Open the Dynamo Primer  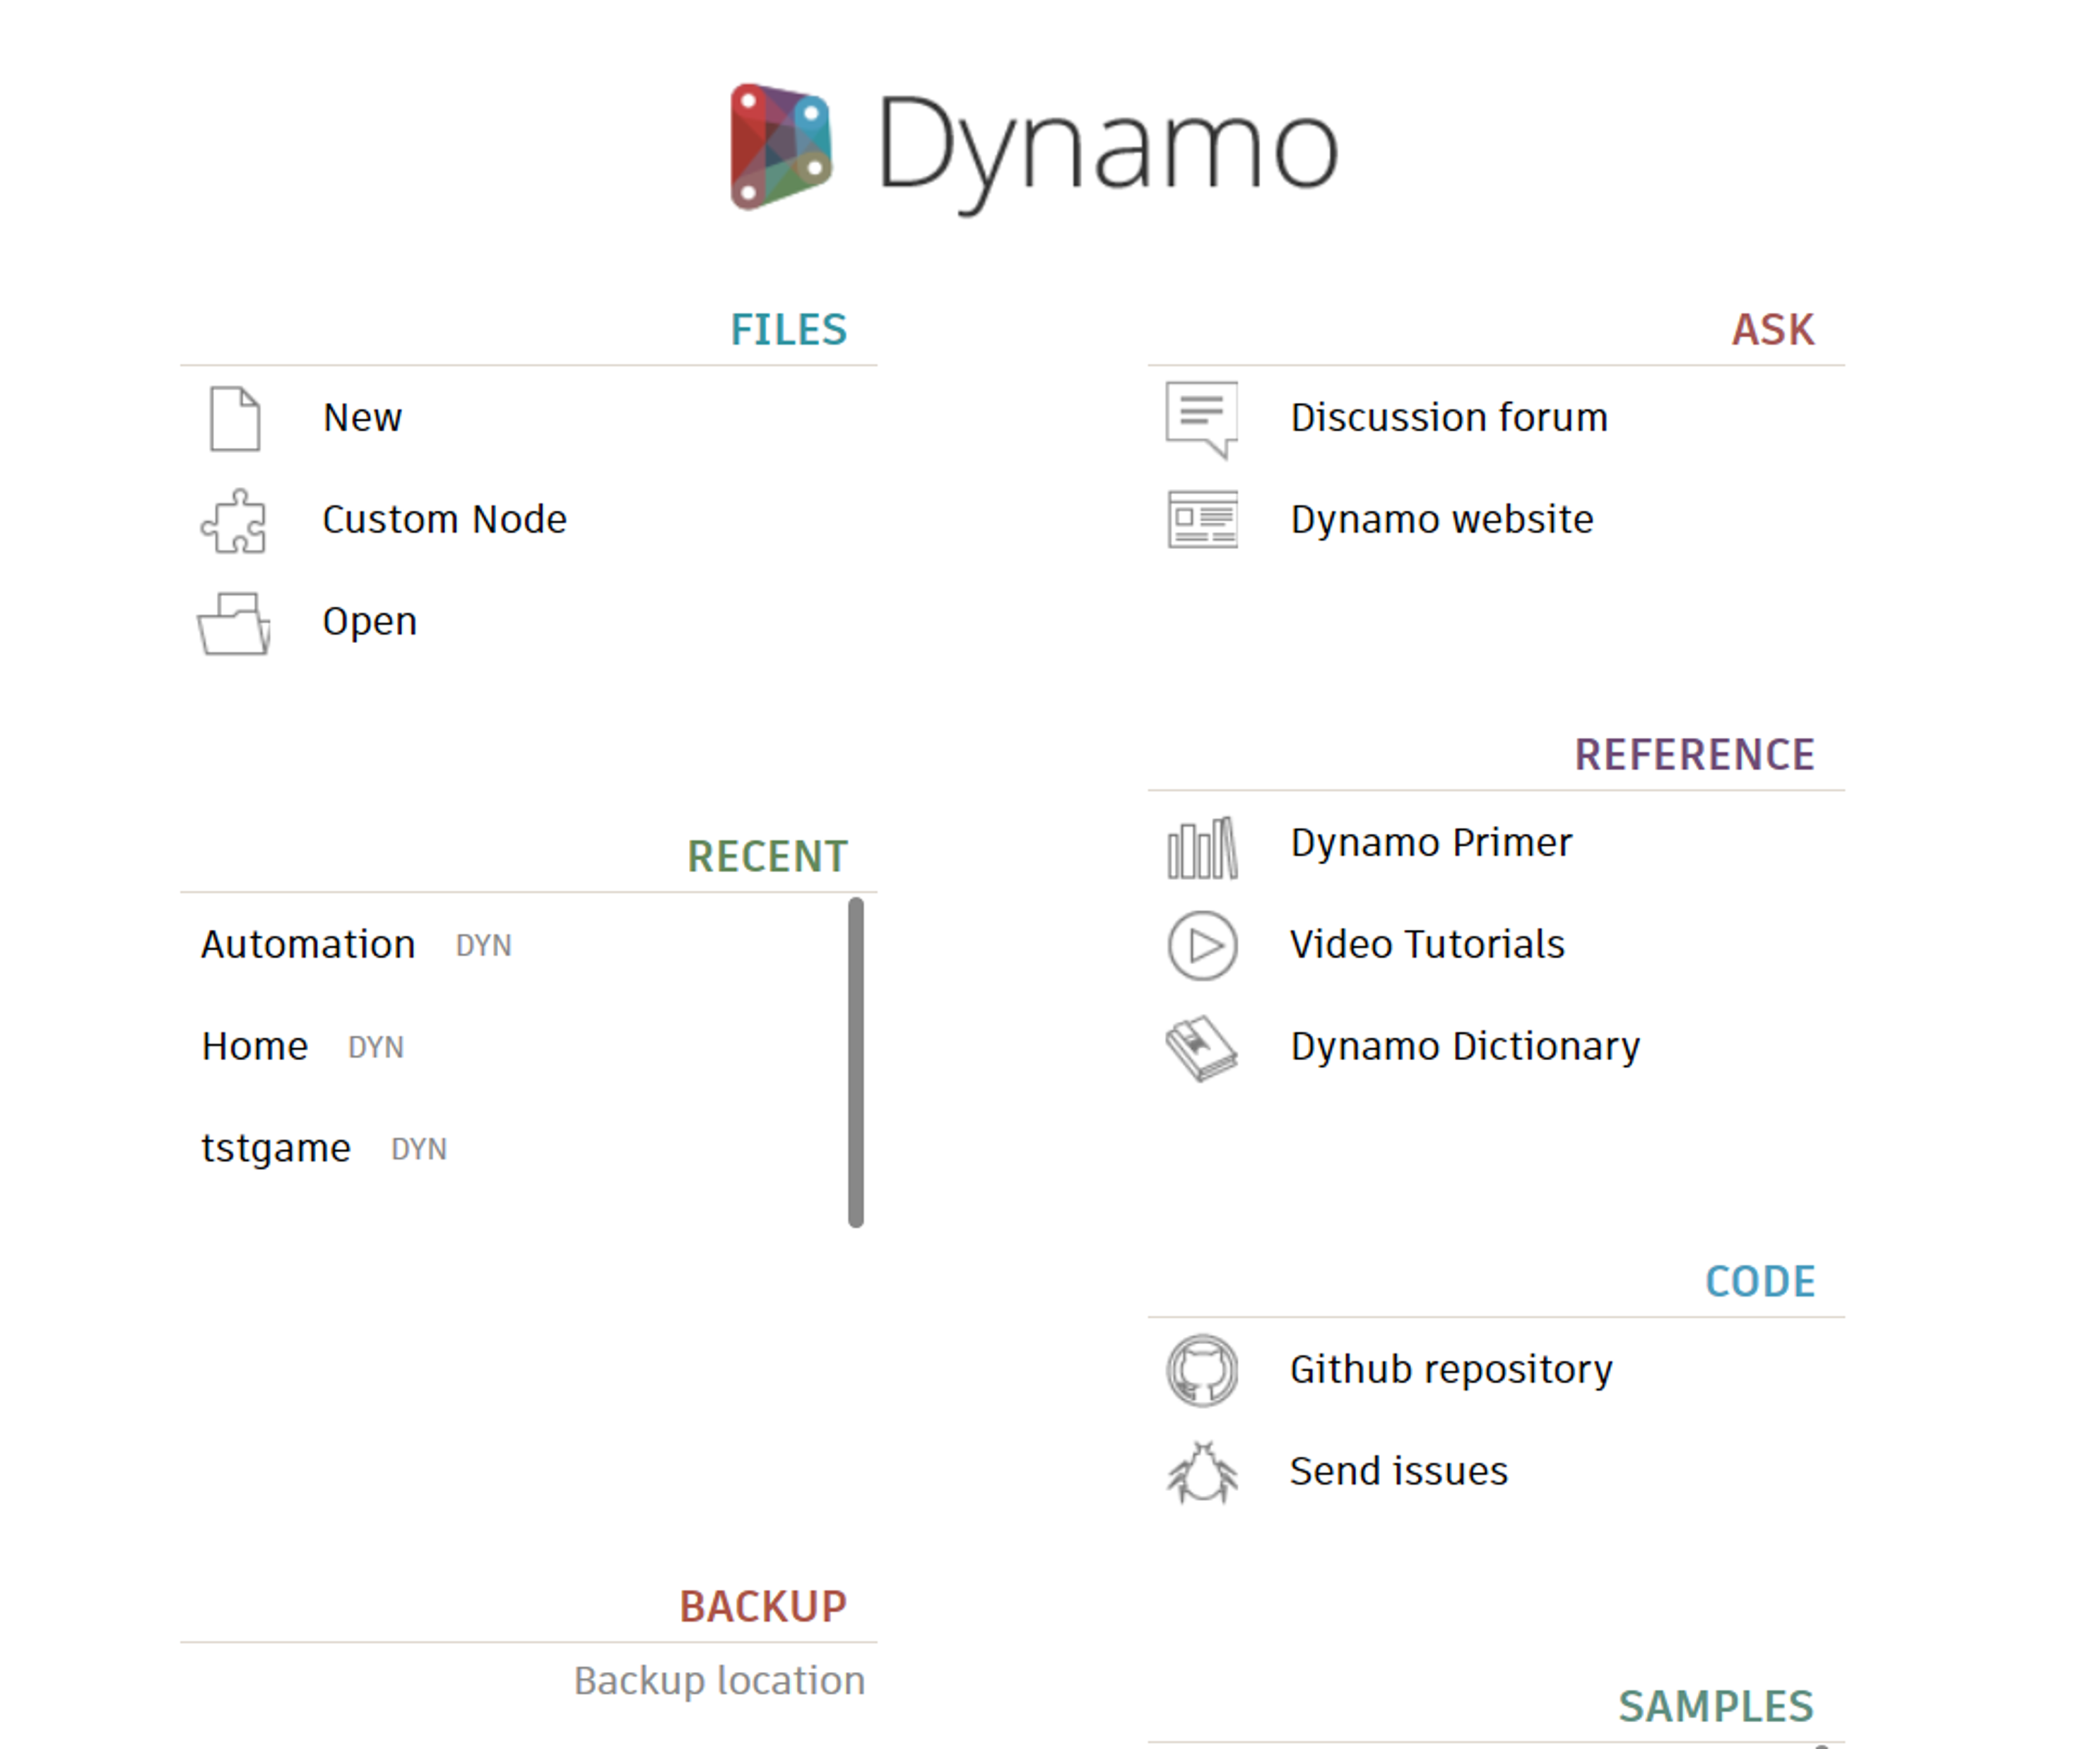[x=1431, y=843]
